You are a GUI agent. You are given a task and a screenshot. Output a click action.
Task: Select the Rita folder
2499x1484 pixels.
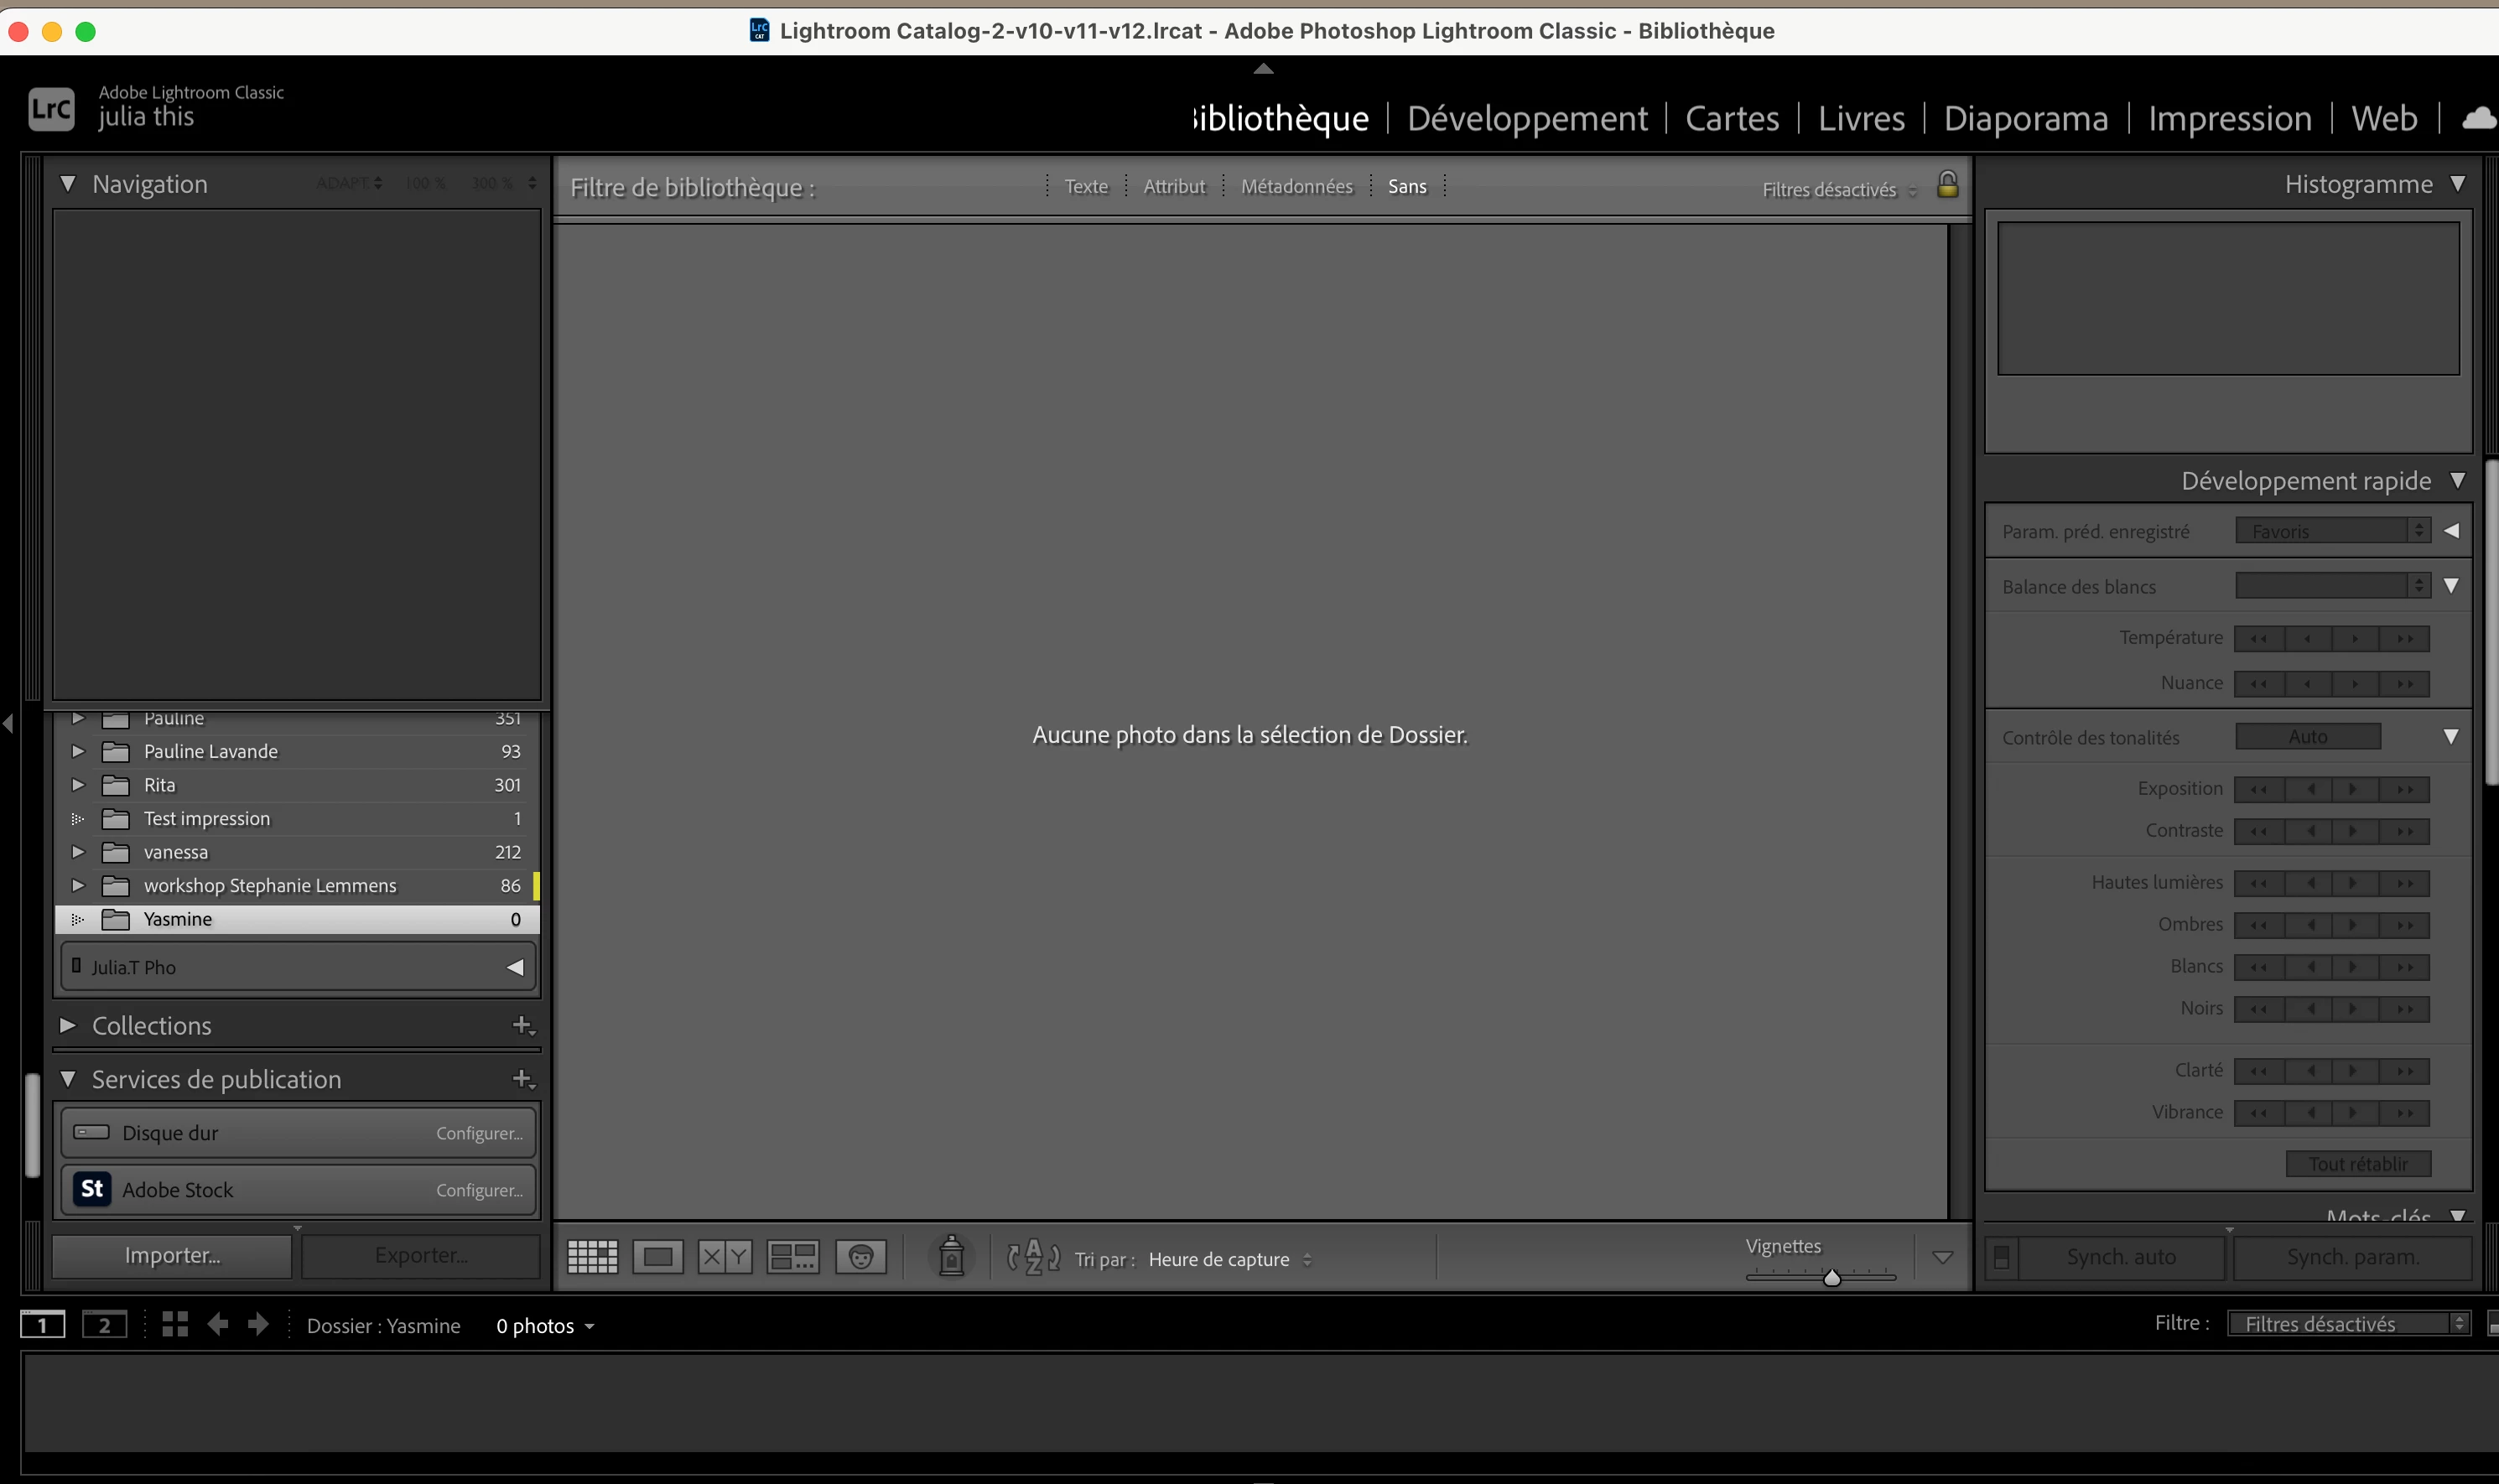pyautogui.click(x=160, y=785)
